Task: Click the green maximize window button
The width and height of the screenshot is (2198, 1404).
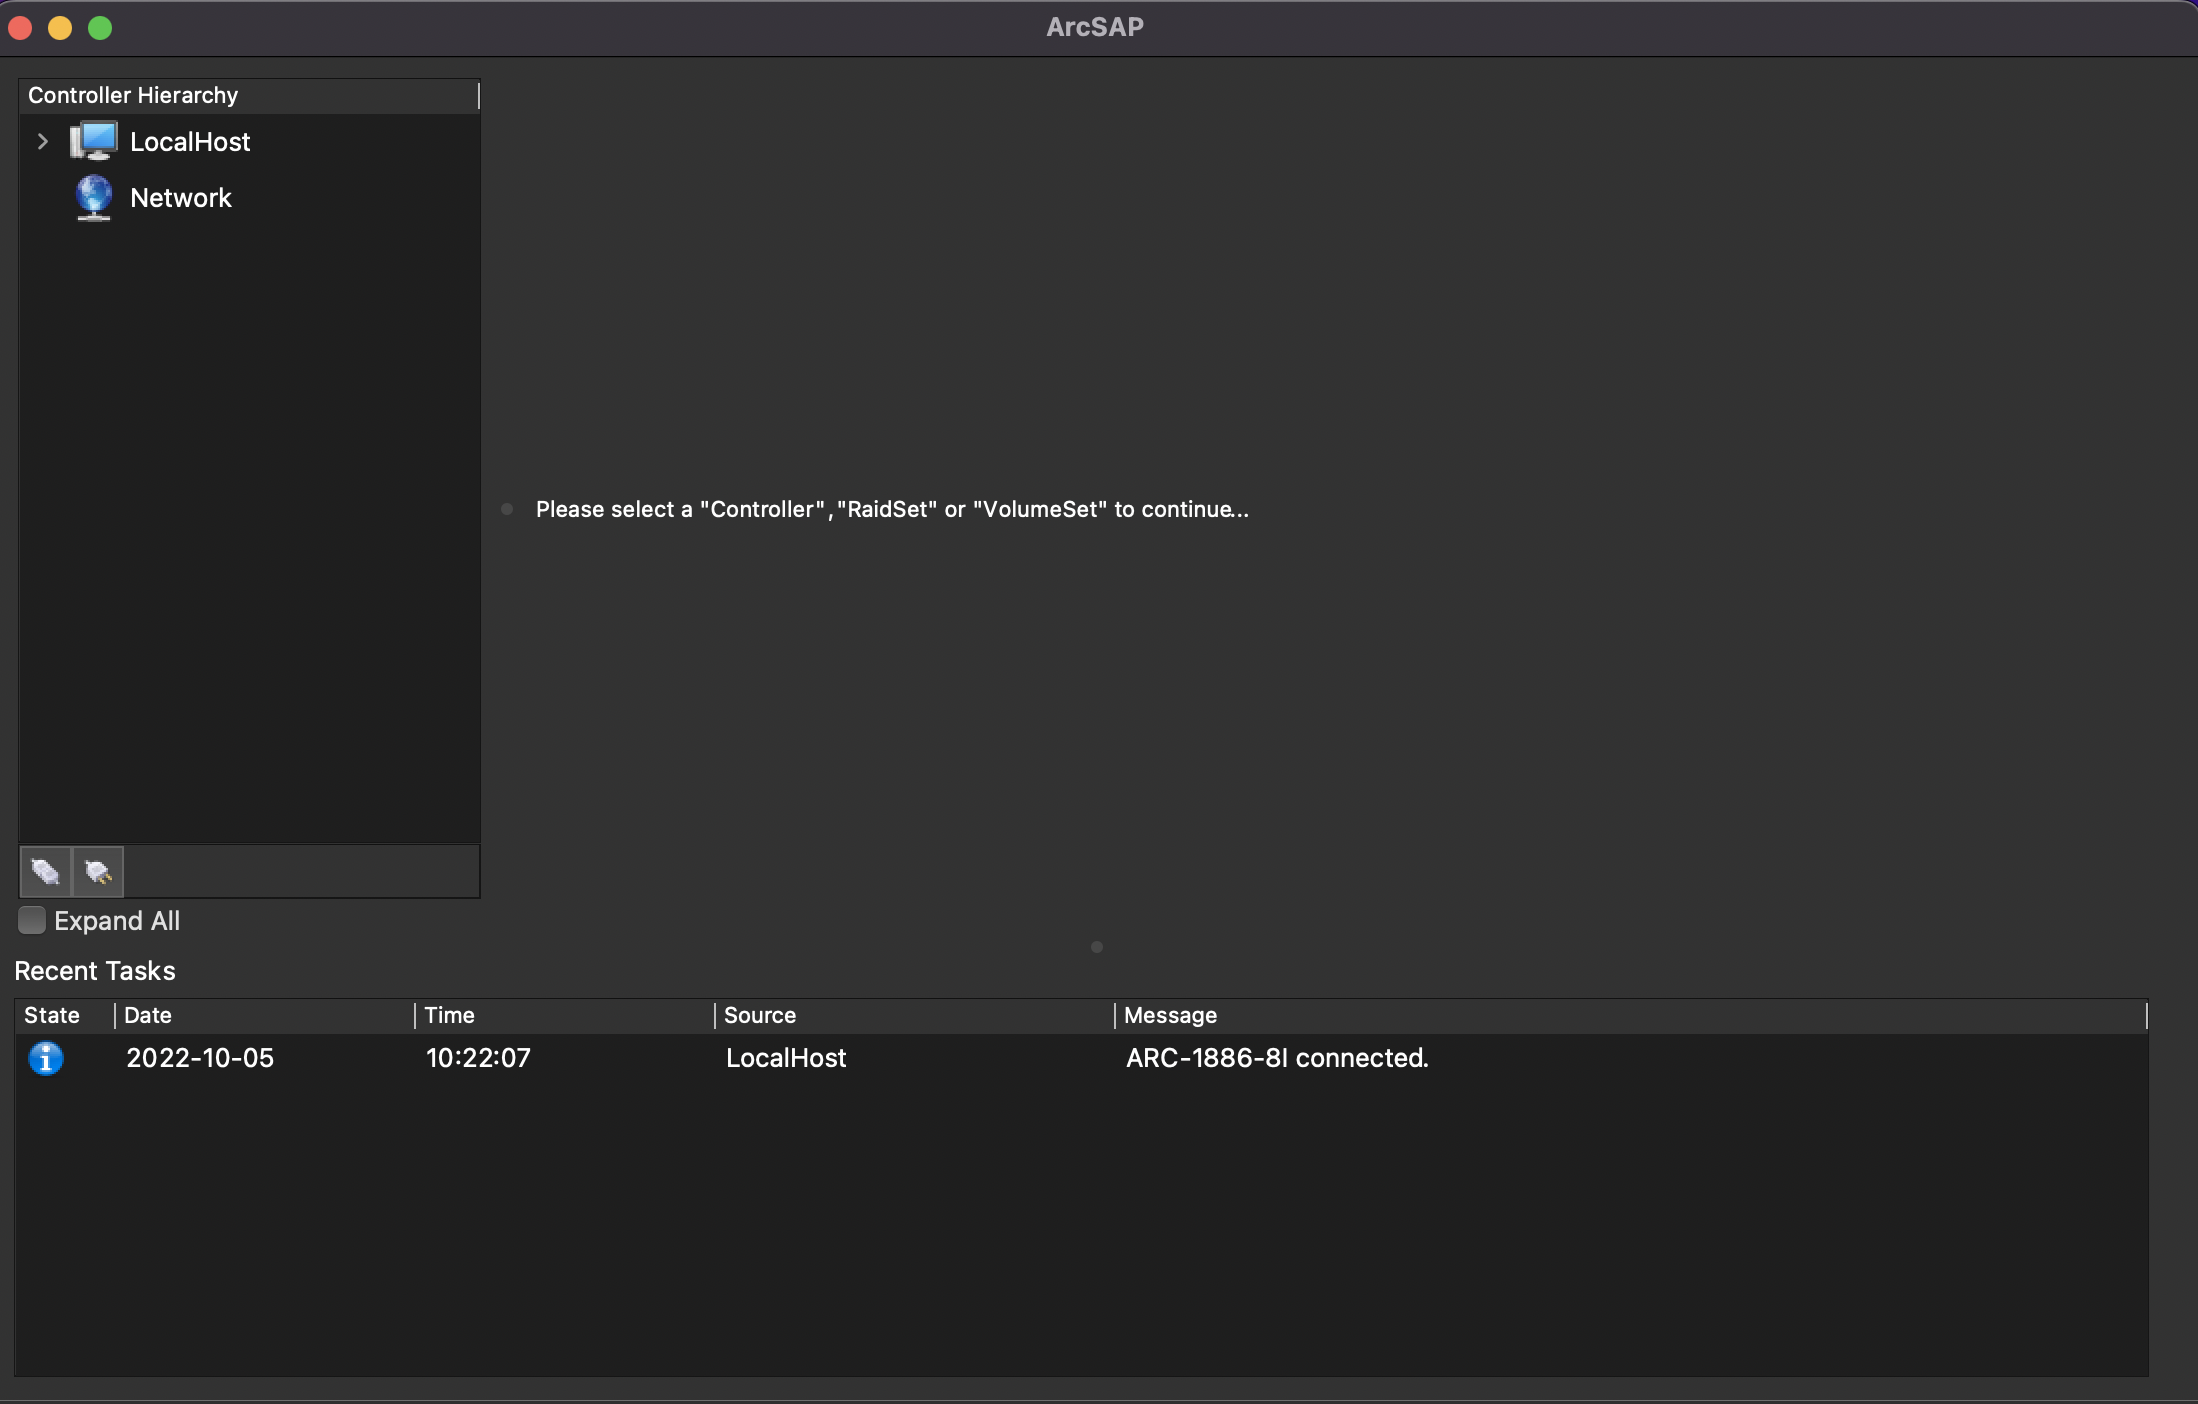Action: coord(100,28)
